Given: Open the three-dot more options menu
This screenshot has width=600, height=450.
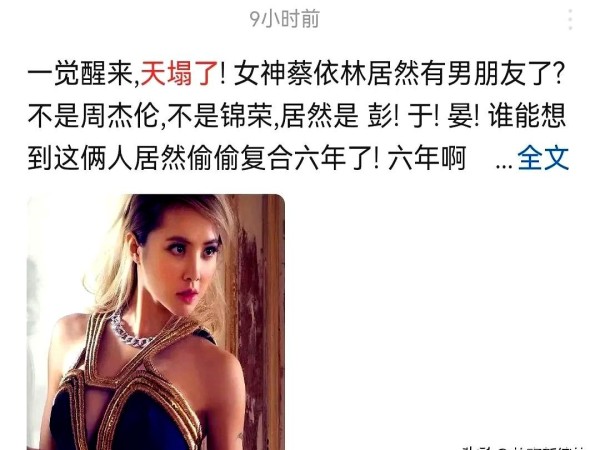Looking at the screenshot, I should 570,19.
